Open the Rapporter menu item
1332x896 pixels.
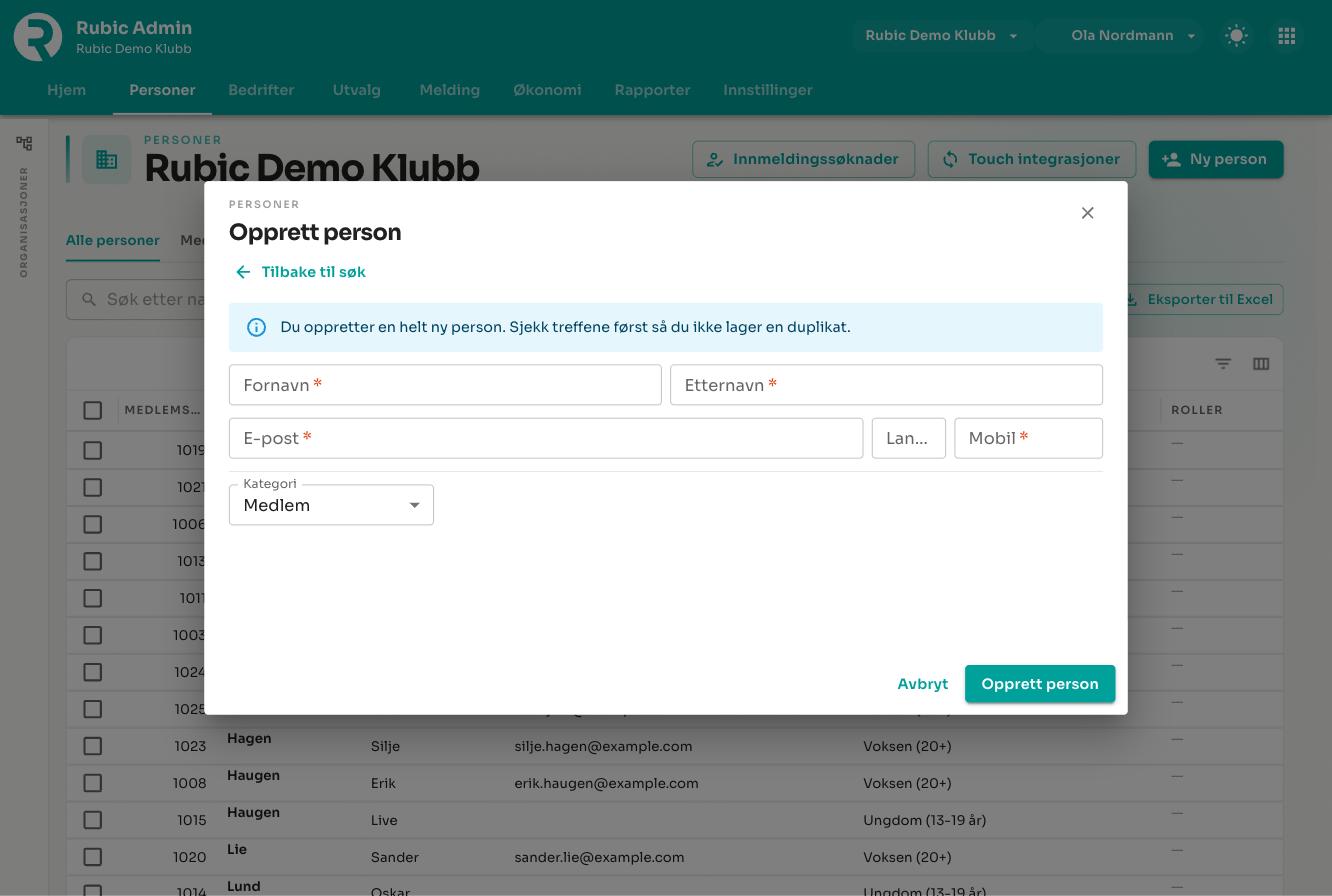pos(652,90)
